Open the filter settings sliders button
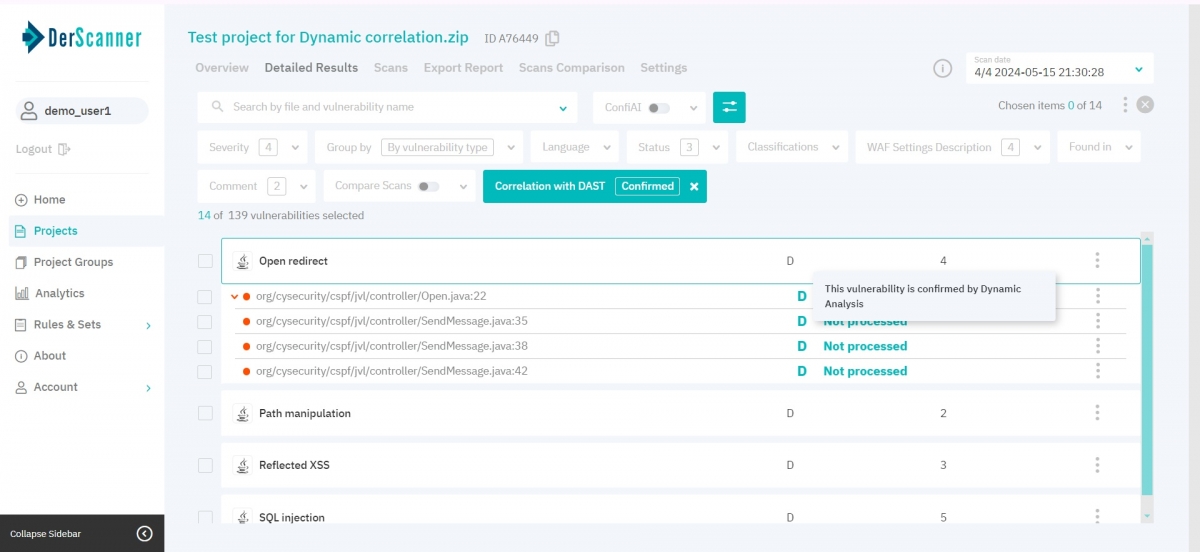The height and width of the screenshot is (552, 1200). click(x=729, y=107)
